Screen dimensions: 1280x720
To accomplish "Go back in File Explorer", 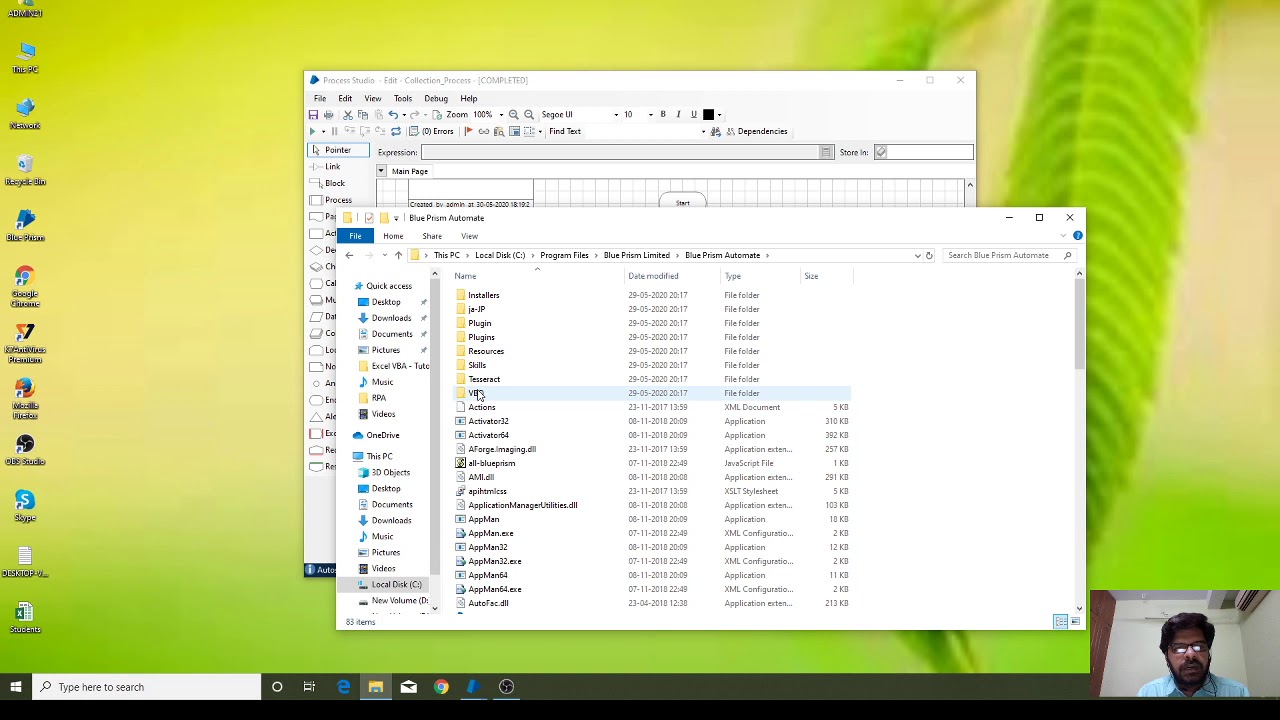I will [x=349, y=255].
